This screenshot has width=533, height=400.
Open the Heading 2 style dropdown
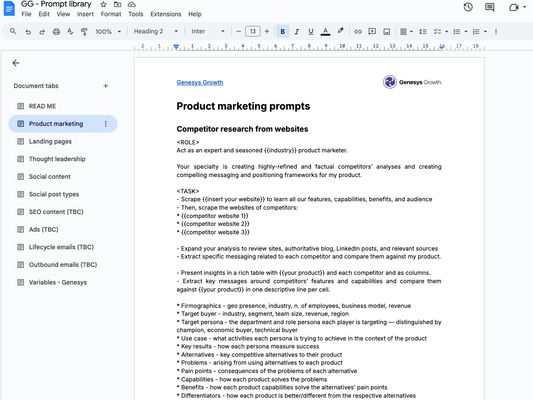tap(156, 32)
